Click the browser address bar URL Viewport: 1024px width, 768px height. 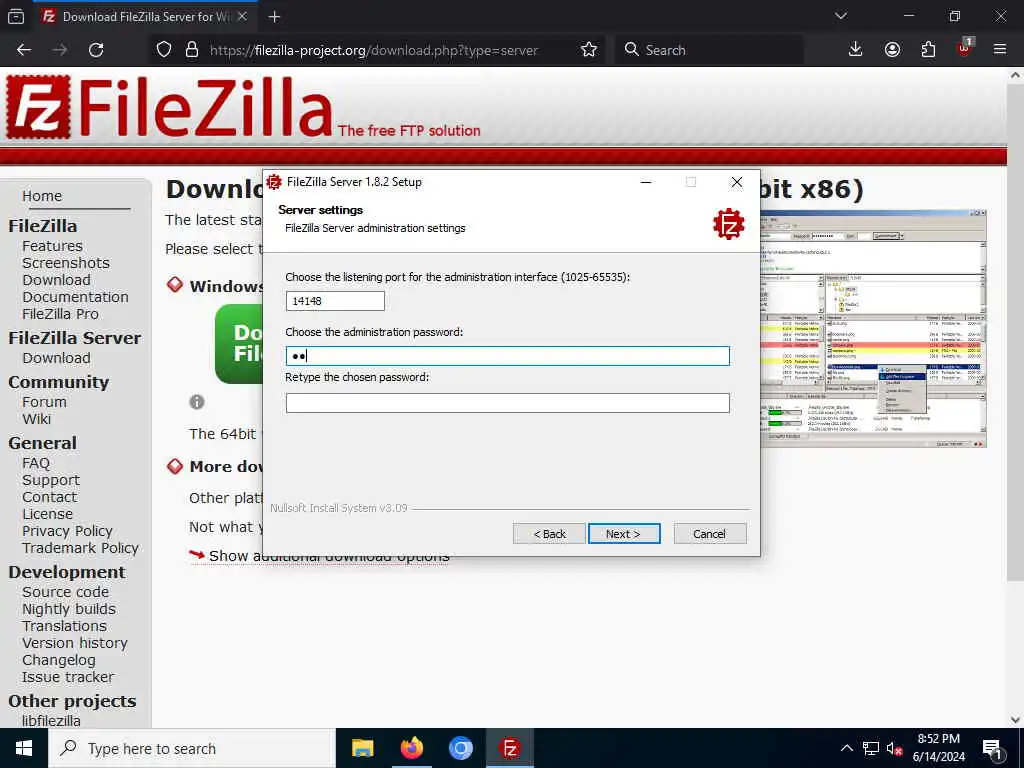[374, 50]
